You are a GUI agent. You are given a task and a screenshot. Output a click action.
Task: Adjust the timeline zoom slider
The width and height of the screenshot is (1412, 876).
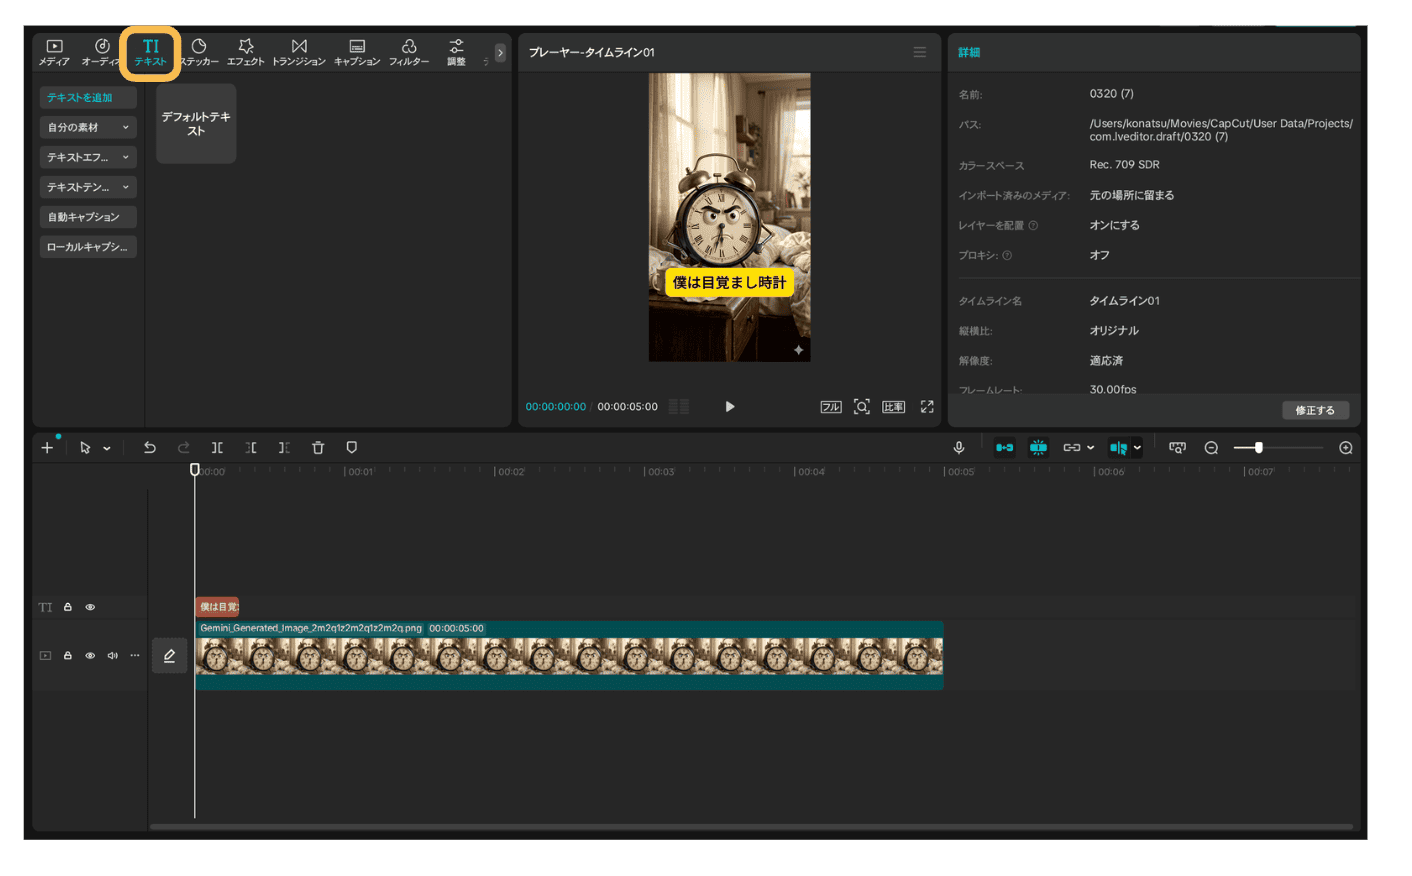click(x=1258, y=448)
